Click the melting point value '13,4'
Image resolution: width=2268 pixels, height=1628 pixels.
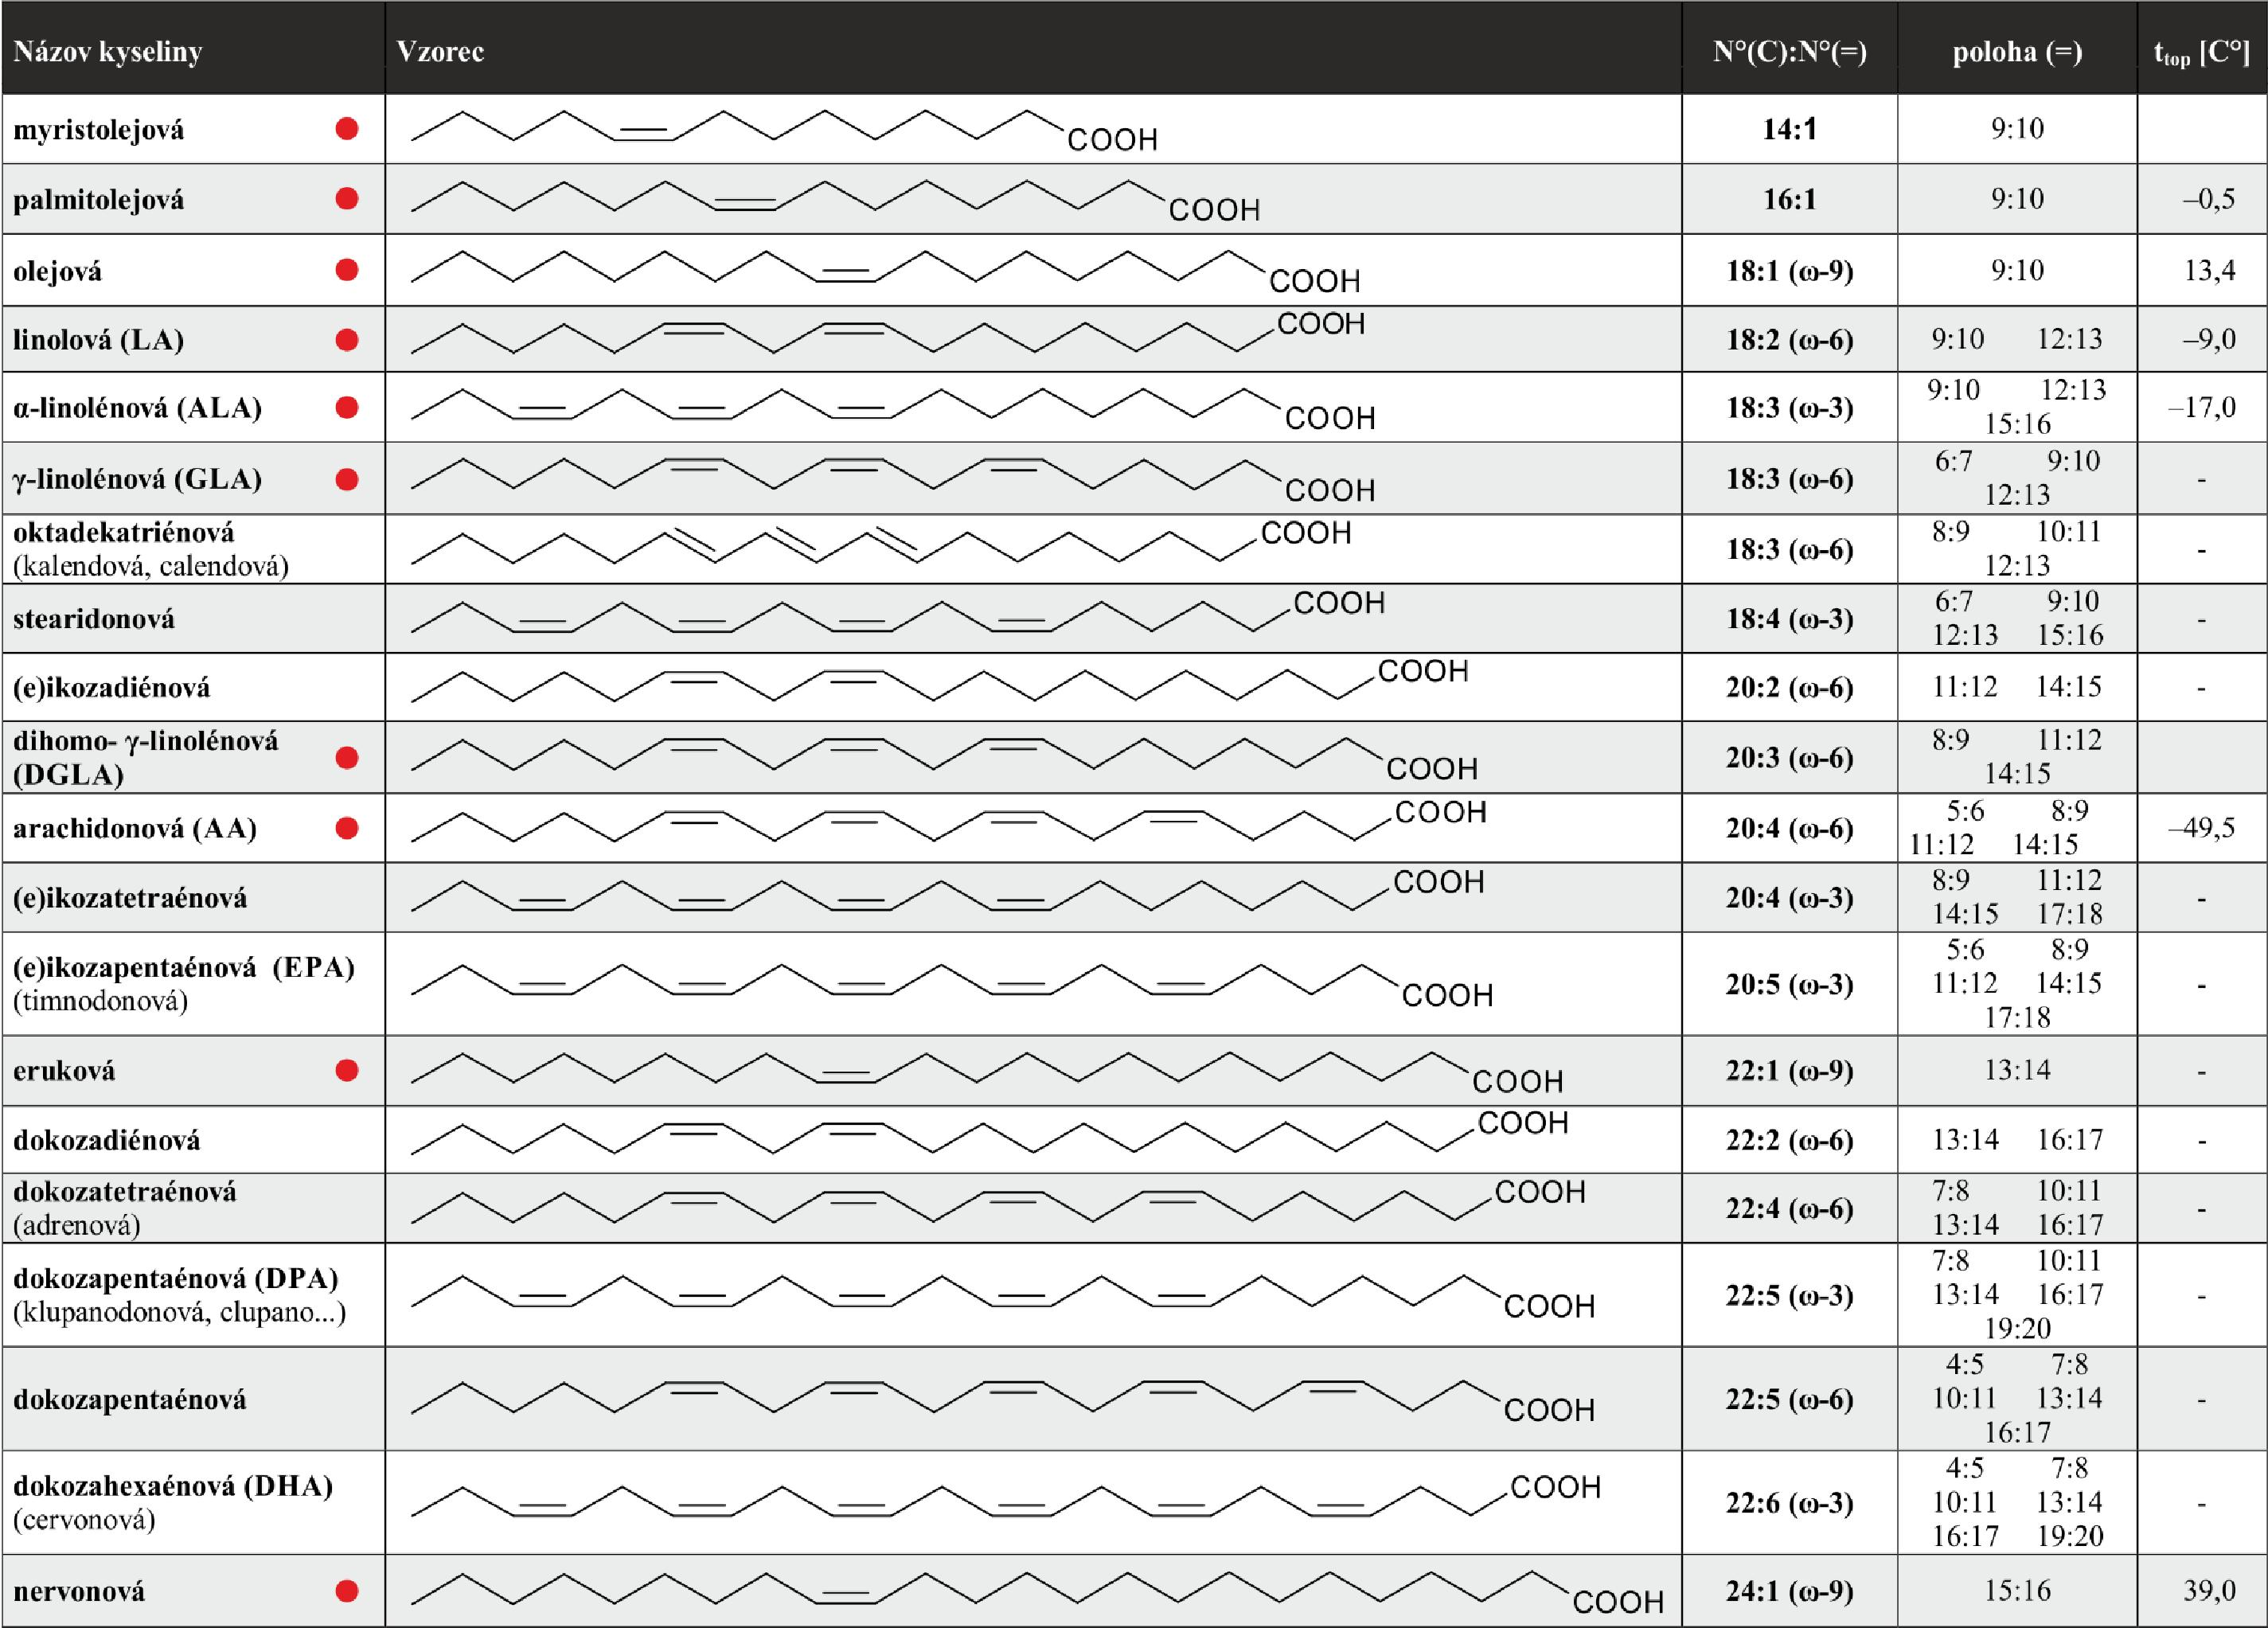[x=2209, y=271]
